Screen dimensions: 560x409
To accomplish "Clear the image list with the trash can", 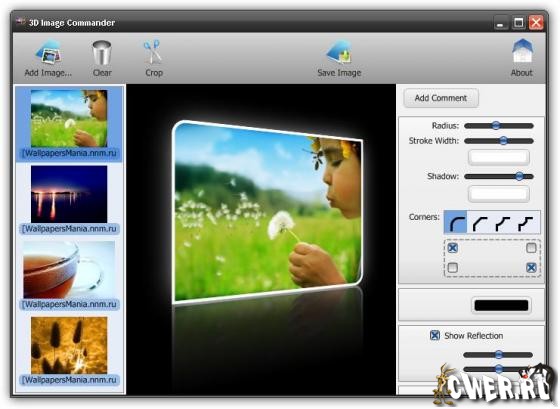I will tap(102, 59).
